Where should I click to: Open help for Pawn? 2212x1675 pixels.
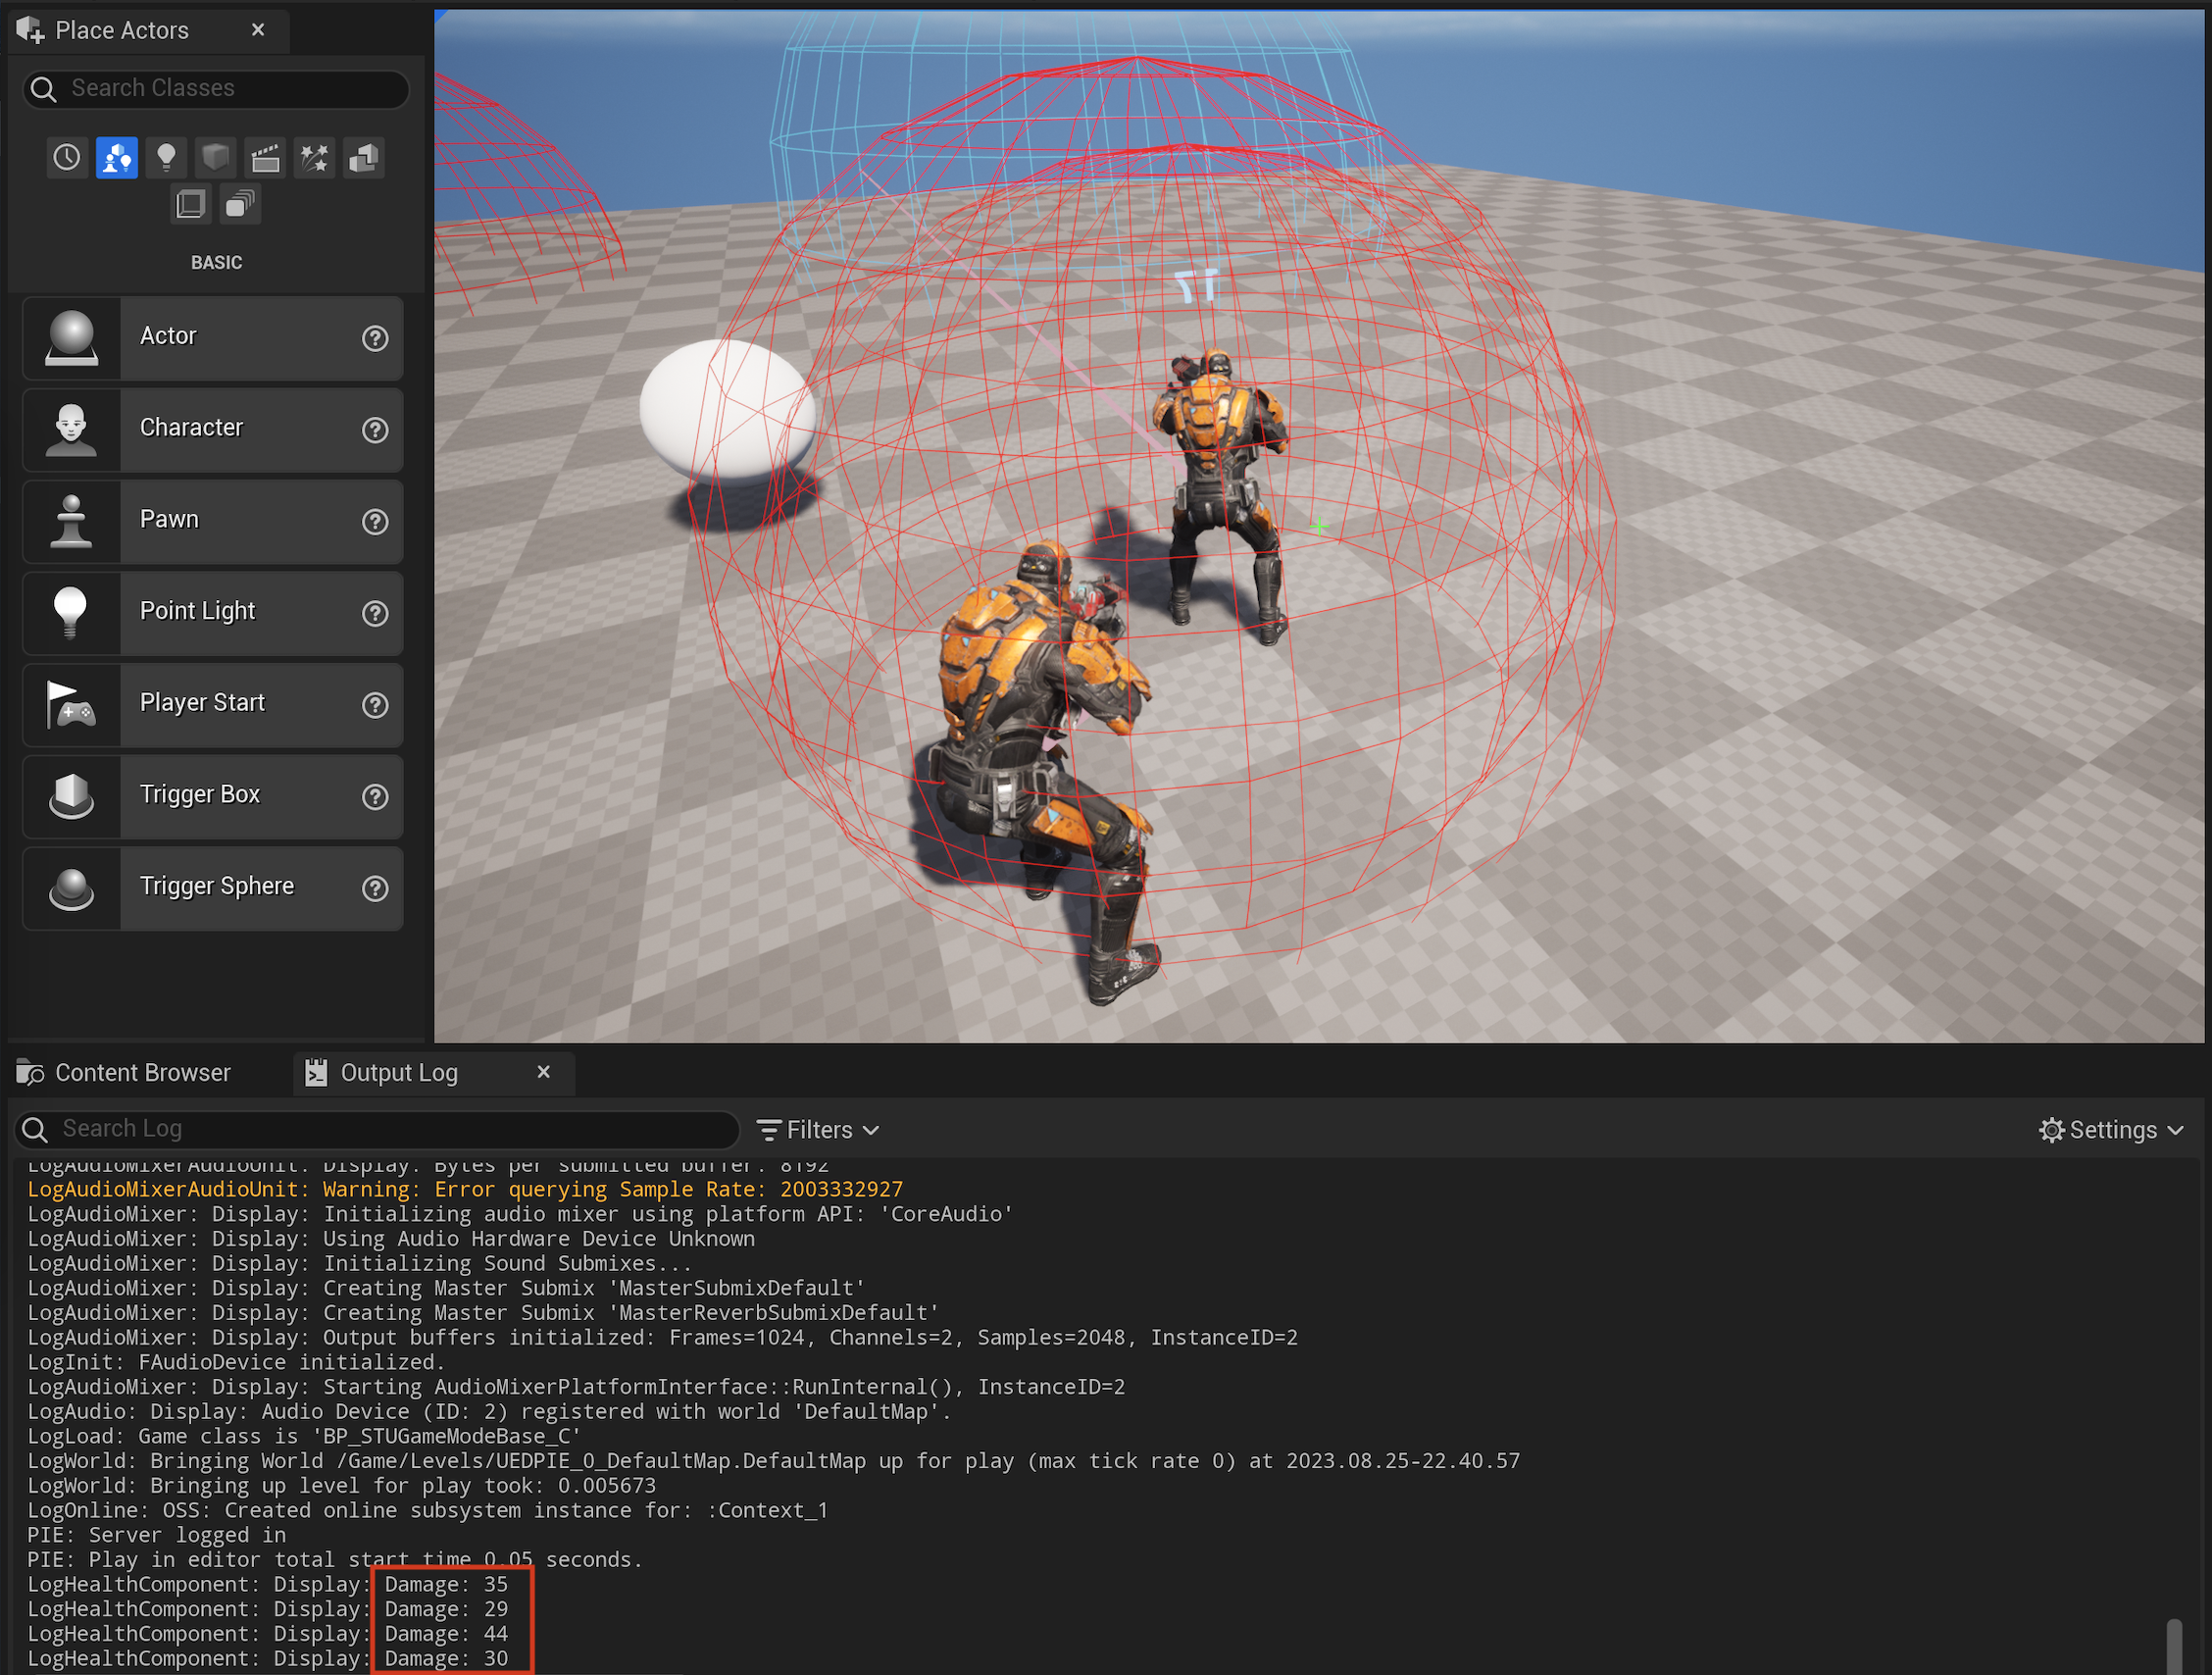click(x=375, y=522)
